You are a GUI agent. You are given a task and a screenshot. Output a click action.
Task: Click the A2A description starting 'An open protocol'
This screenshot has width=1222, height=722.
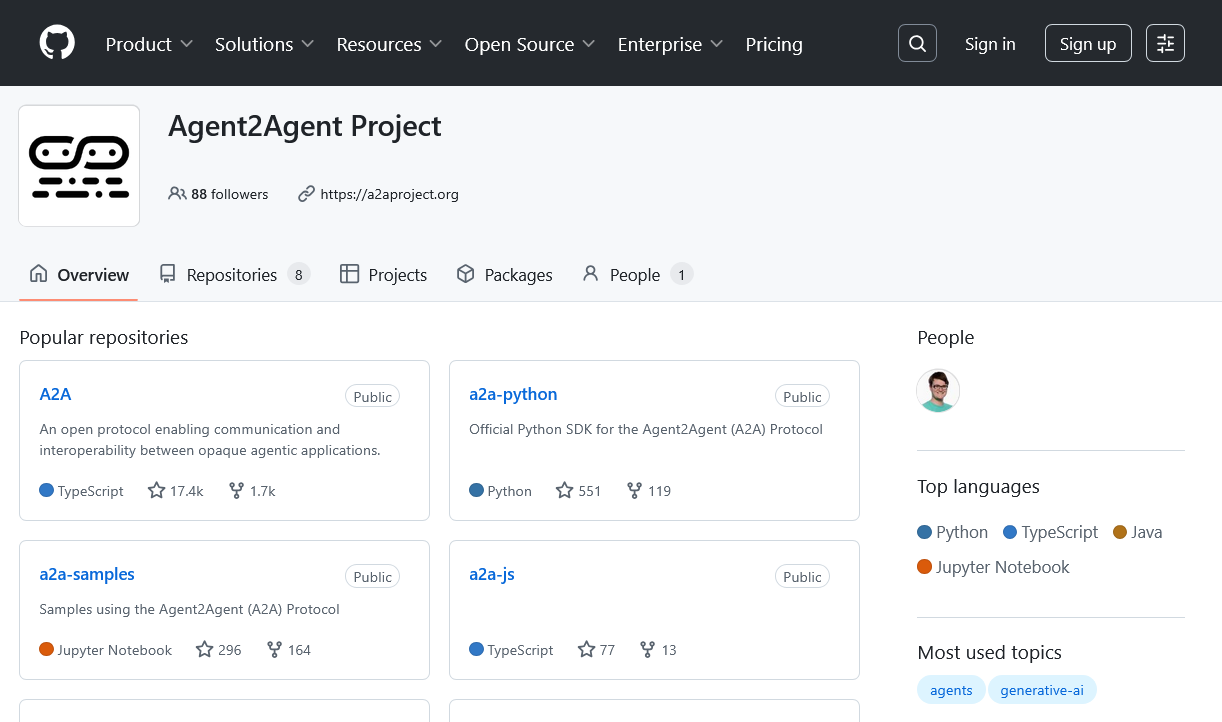[x=210, y=440]
